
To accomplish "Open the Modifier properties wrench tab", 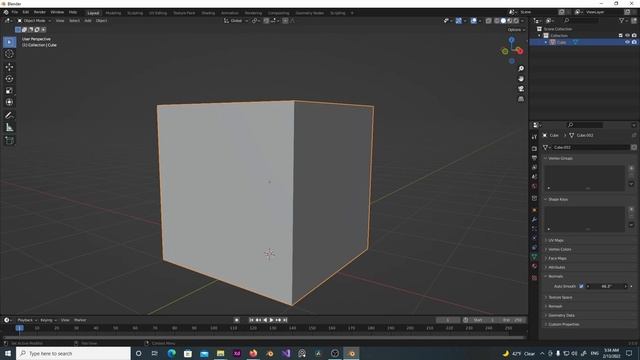I will (534, 220).
